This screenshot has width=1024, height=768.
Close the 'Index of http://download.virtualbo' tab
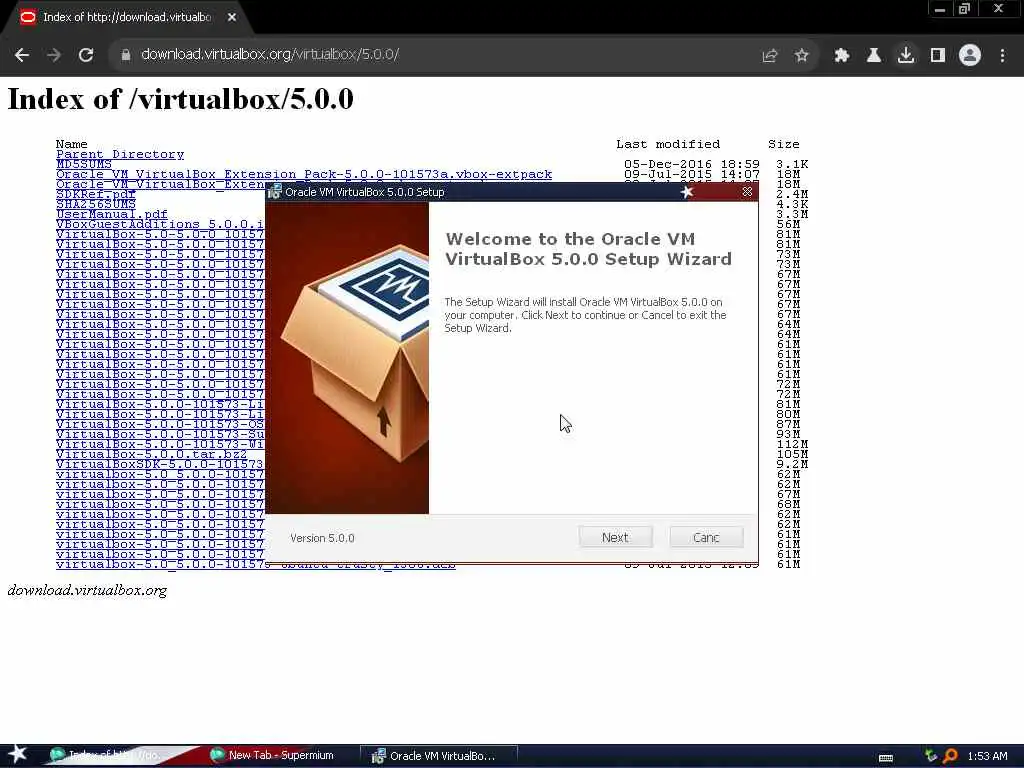tap(232, 18)
